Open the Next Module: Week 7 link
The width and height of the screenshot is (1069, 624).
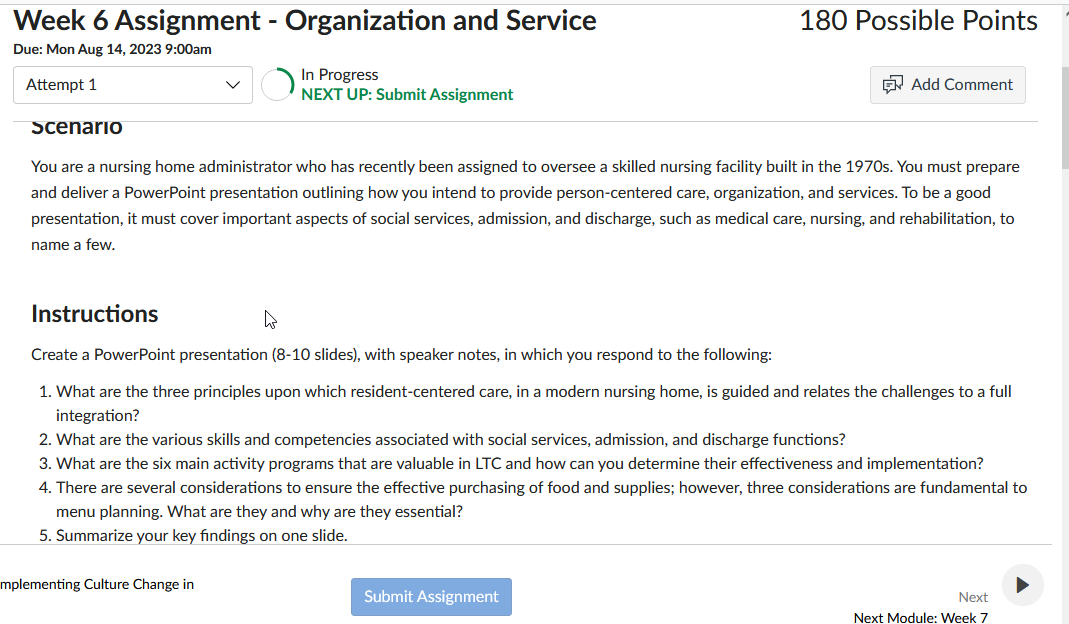coord(920,617)
